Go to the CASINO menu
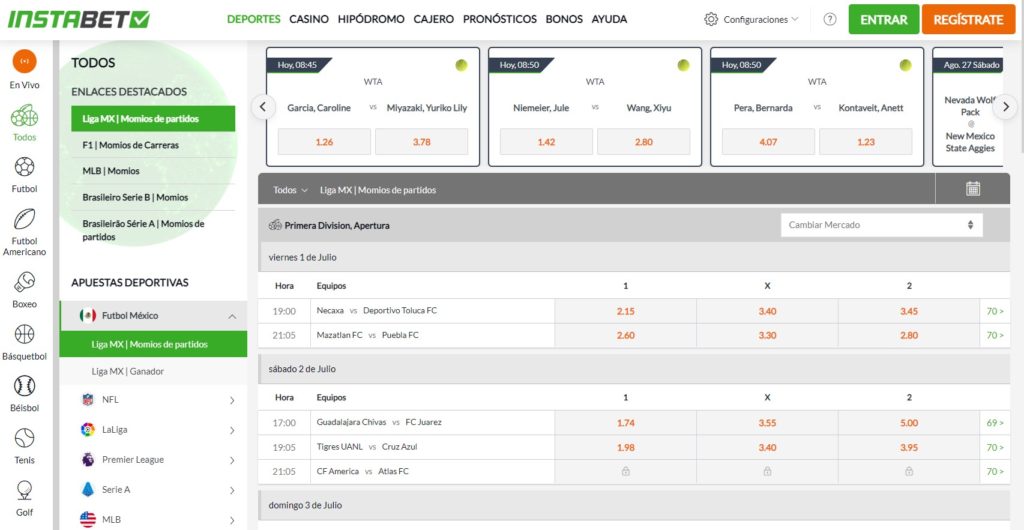Image resolution: width=1024 pixels, height=530 pixels. click(x=309, y=20)
